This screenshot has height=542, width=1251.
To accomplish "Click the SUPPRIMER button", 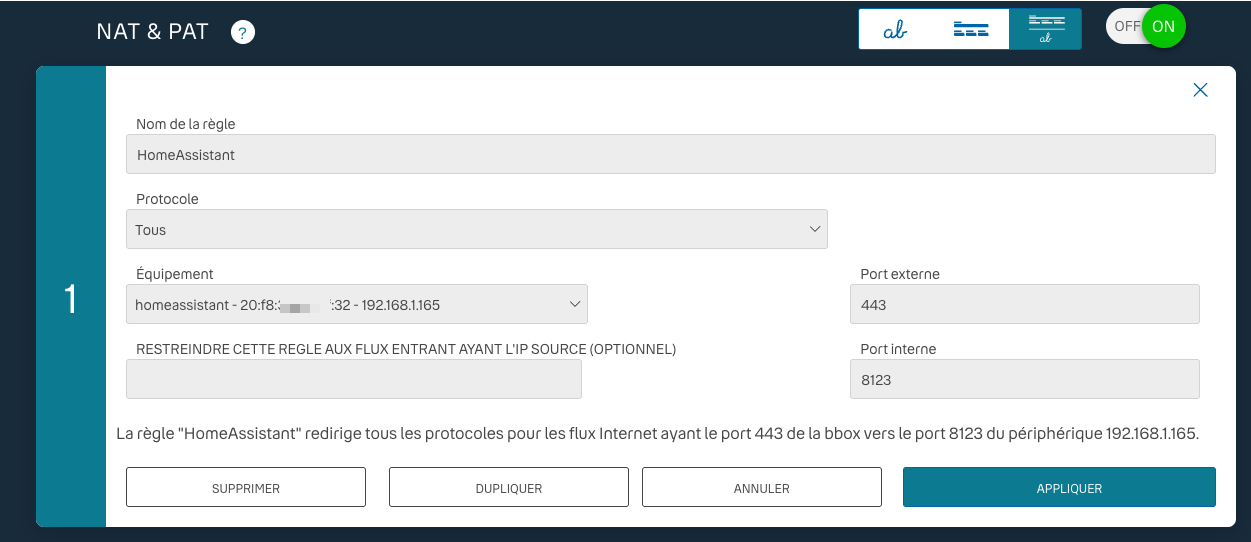I will tap(246, 488).
